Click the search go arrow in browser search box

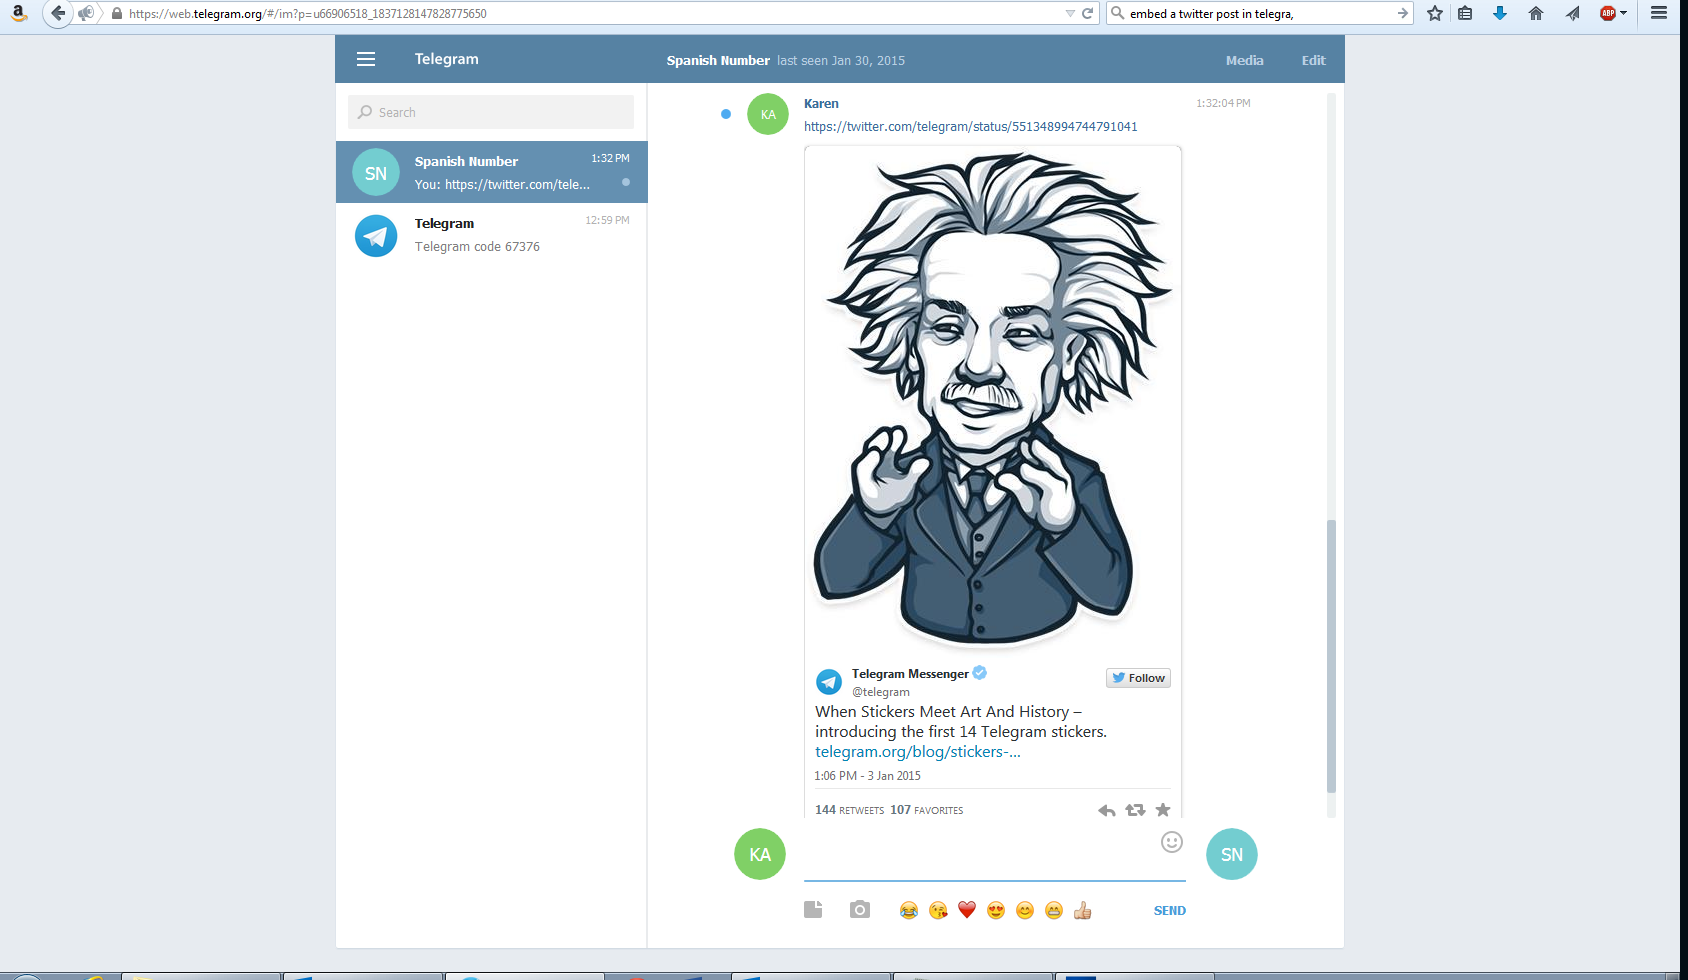[x=1402, y=14]
